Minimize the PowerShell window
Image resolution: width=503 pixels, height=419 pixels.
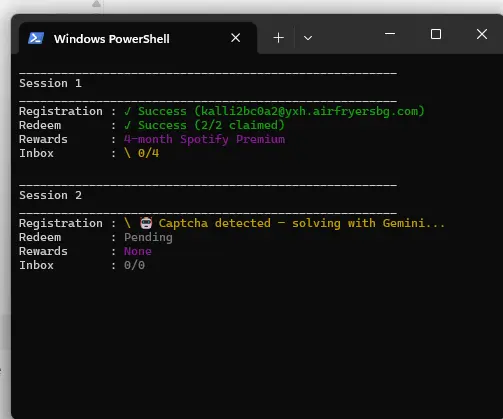coord(390,34)
